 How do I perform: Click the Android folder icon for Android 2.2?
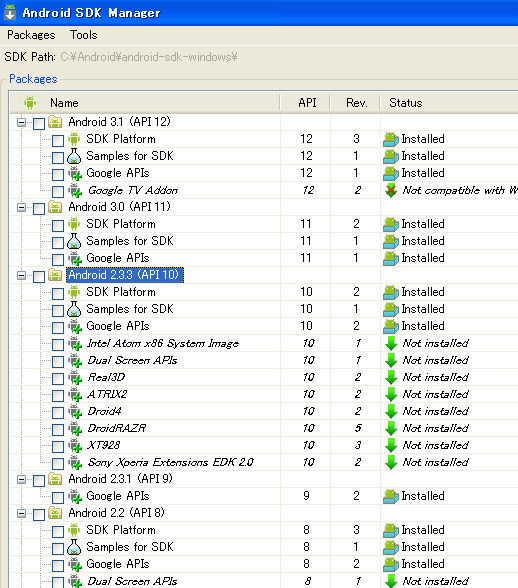55,513
